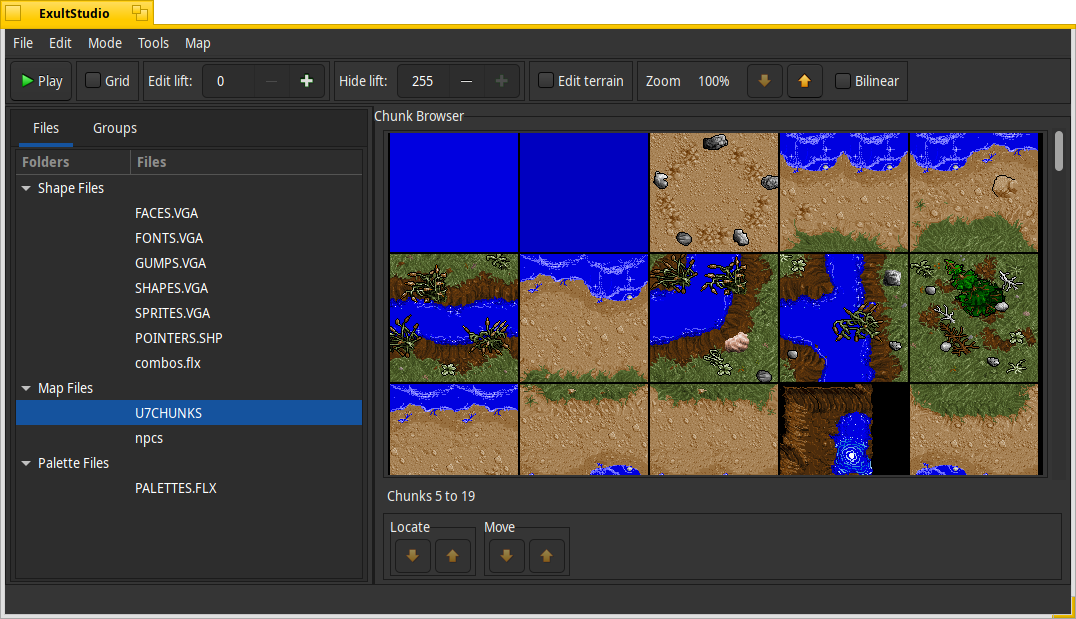Enable Bilinear filtering checkbox
The height and width of the screenshot is (619, 1076).
point(843,81)
